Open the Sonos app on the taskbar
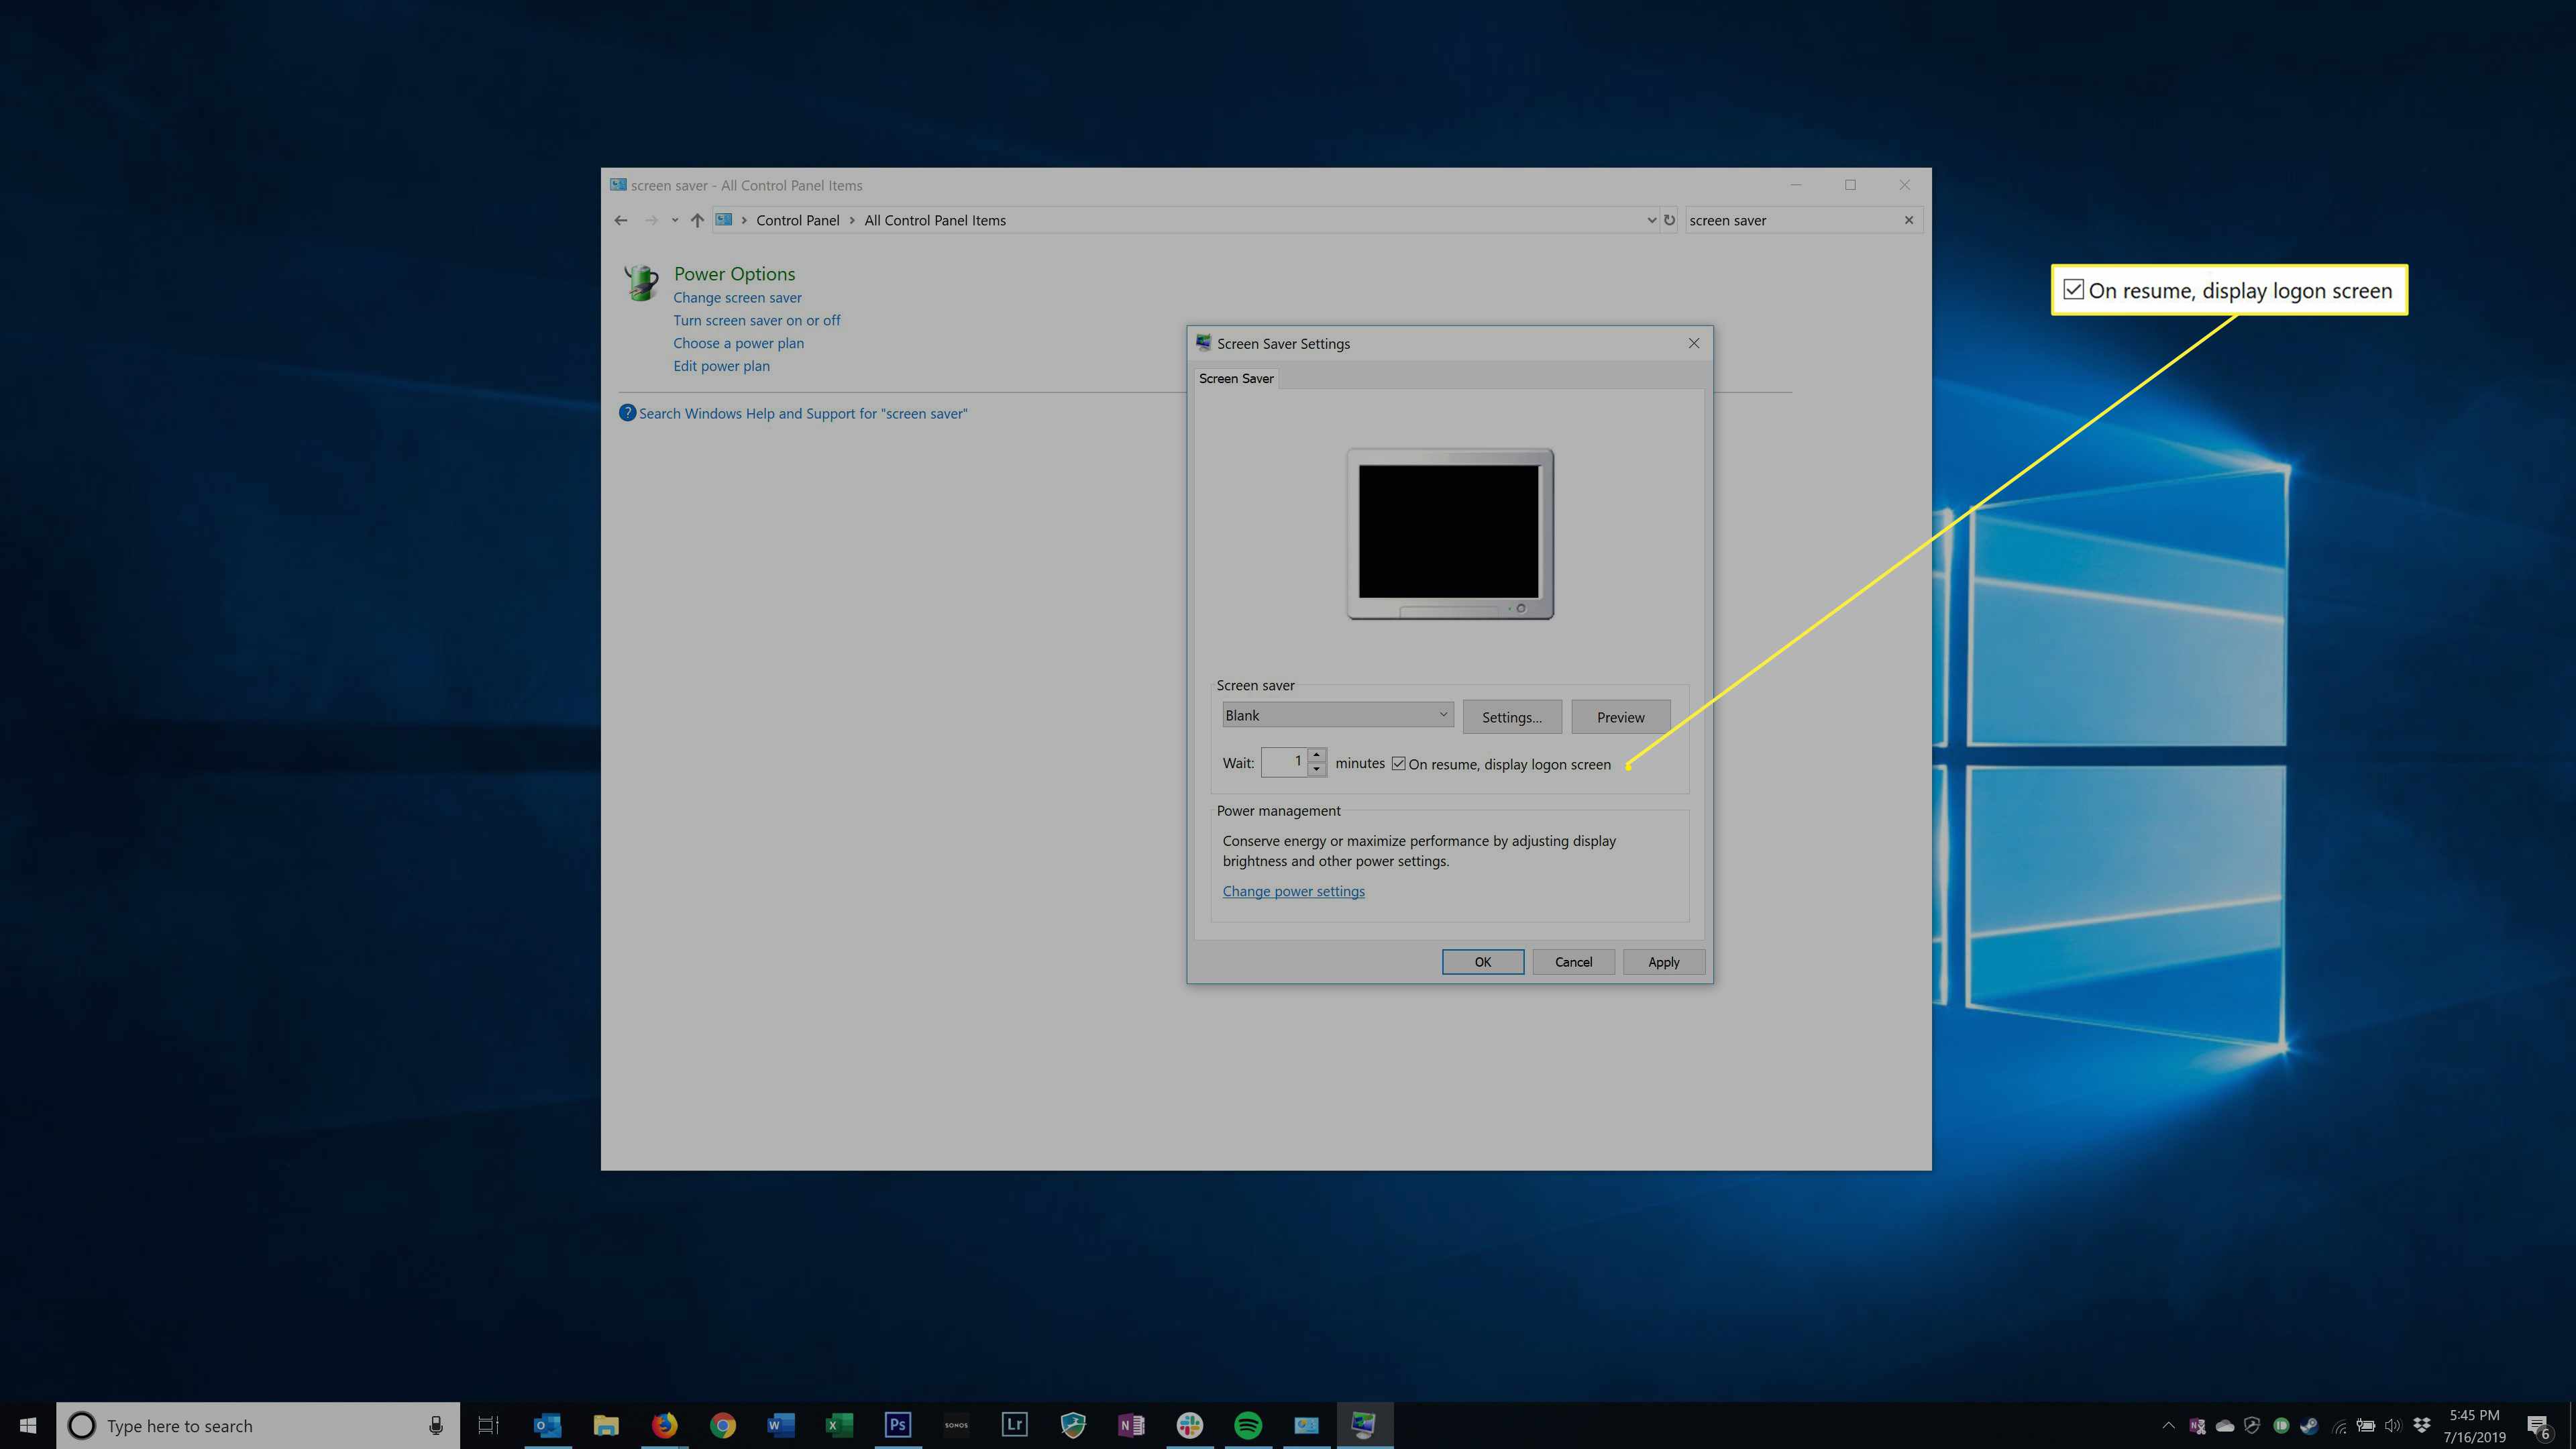 [956, 1425]
